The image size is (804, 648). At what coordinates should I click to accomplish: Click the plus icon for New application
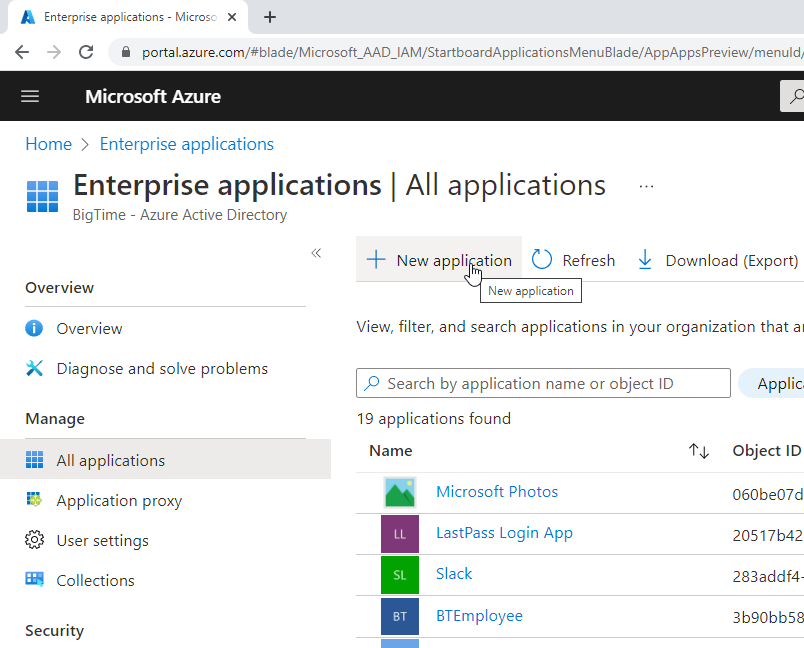[376, 259]
